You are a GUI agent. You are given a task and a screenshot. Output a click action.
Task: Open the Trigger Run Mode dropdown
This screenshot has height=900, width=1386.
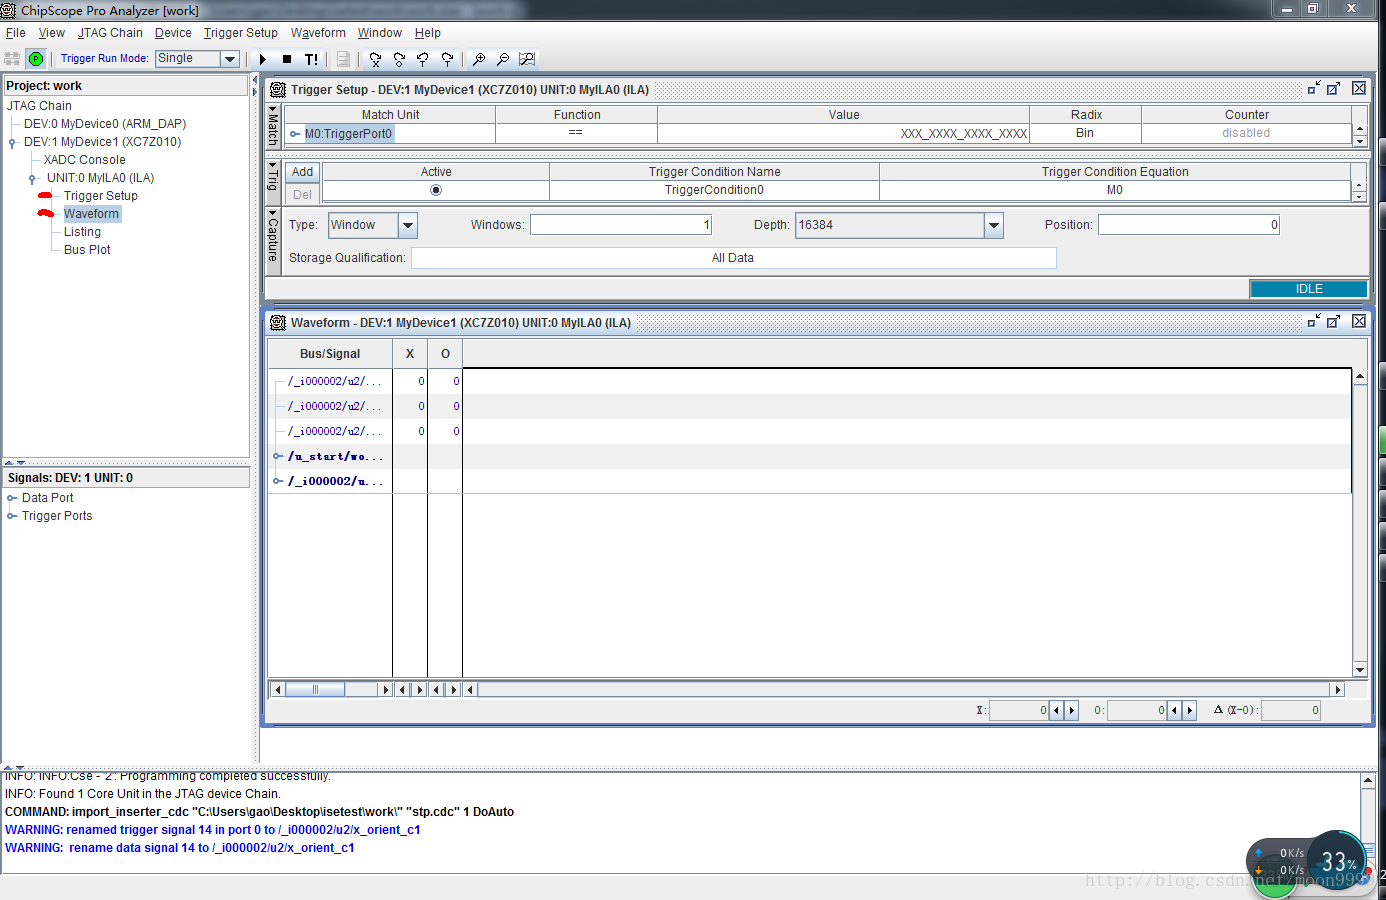point(230,59)
